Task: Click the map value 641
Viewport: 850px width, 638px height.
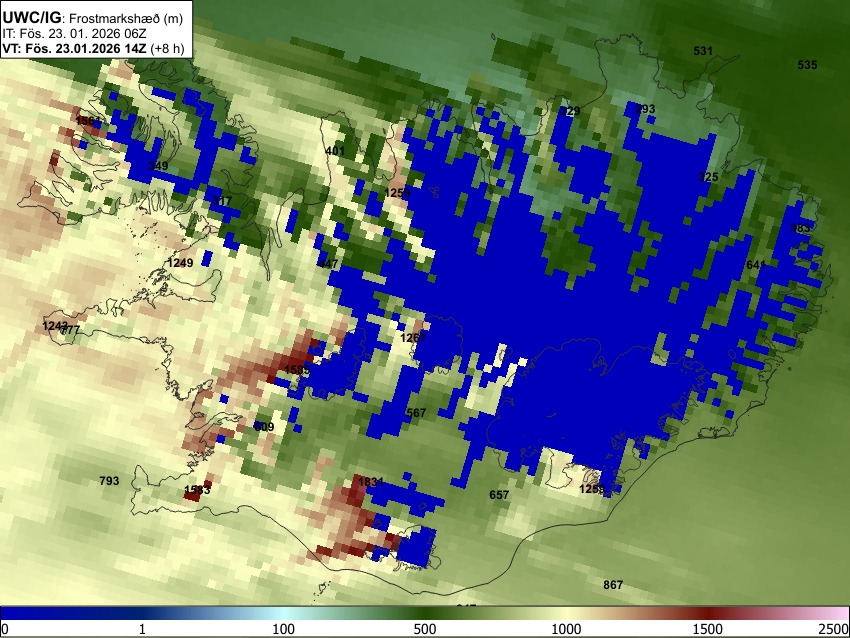Action: (x=756, y=265)
